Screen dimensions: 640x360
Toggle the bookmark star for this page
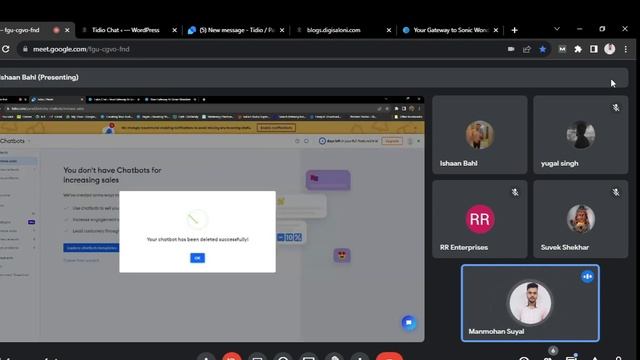(x=542, y=49)
